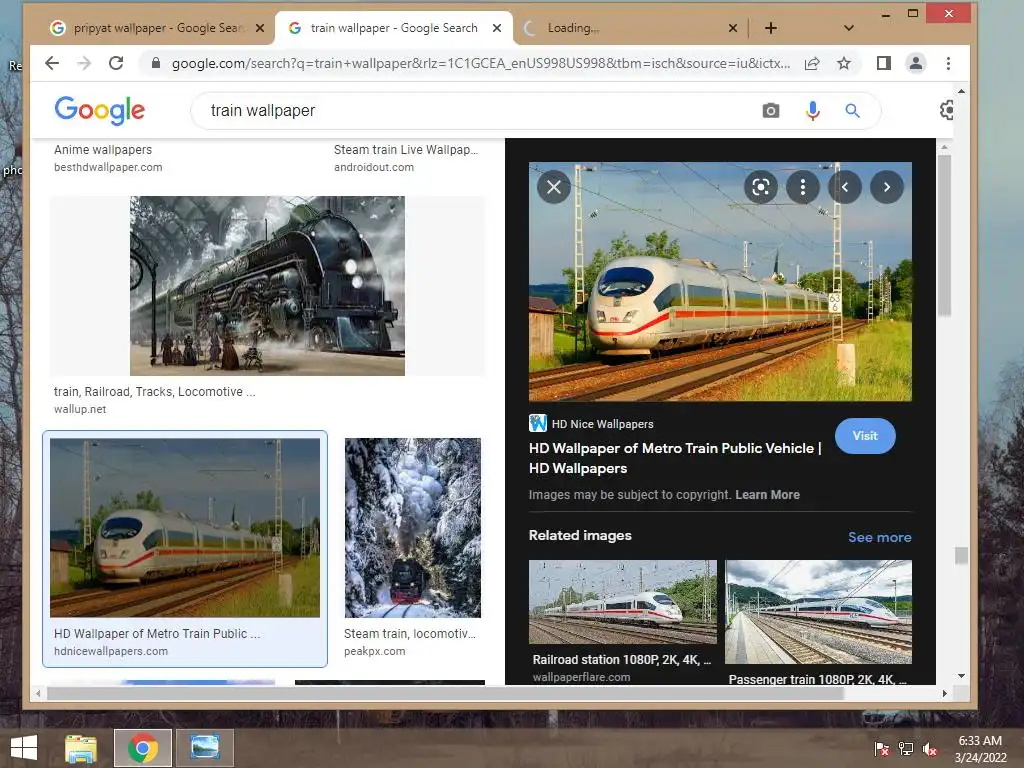The width and height of the screenshot is (1024, 768).
Task: Click the Chrome taskbar icon
Action: point(143,748)
